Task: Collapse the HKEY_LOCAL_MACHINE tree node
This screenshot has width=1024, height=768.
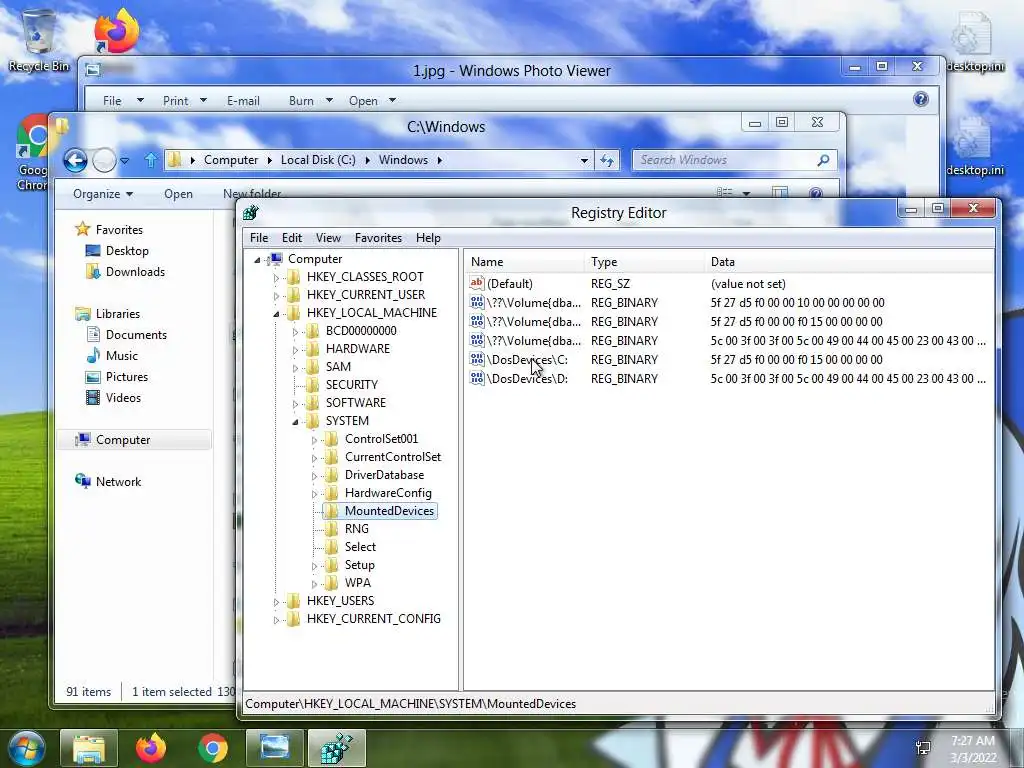Action: [276, 313]
